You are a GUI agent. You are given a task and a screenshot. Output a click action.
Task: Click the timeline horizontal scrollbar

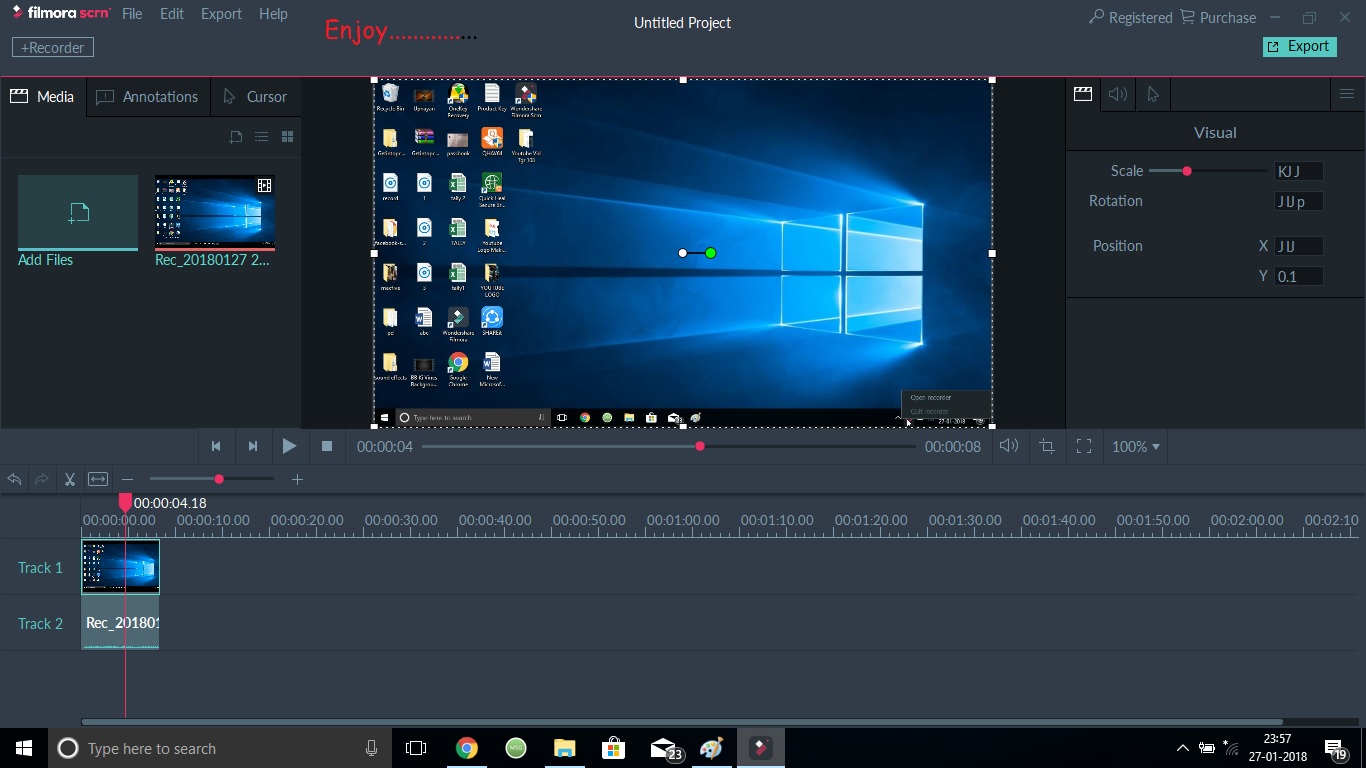pos(682,721)
